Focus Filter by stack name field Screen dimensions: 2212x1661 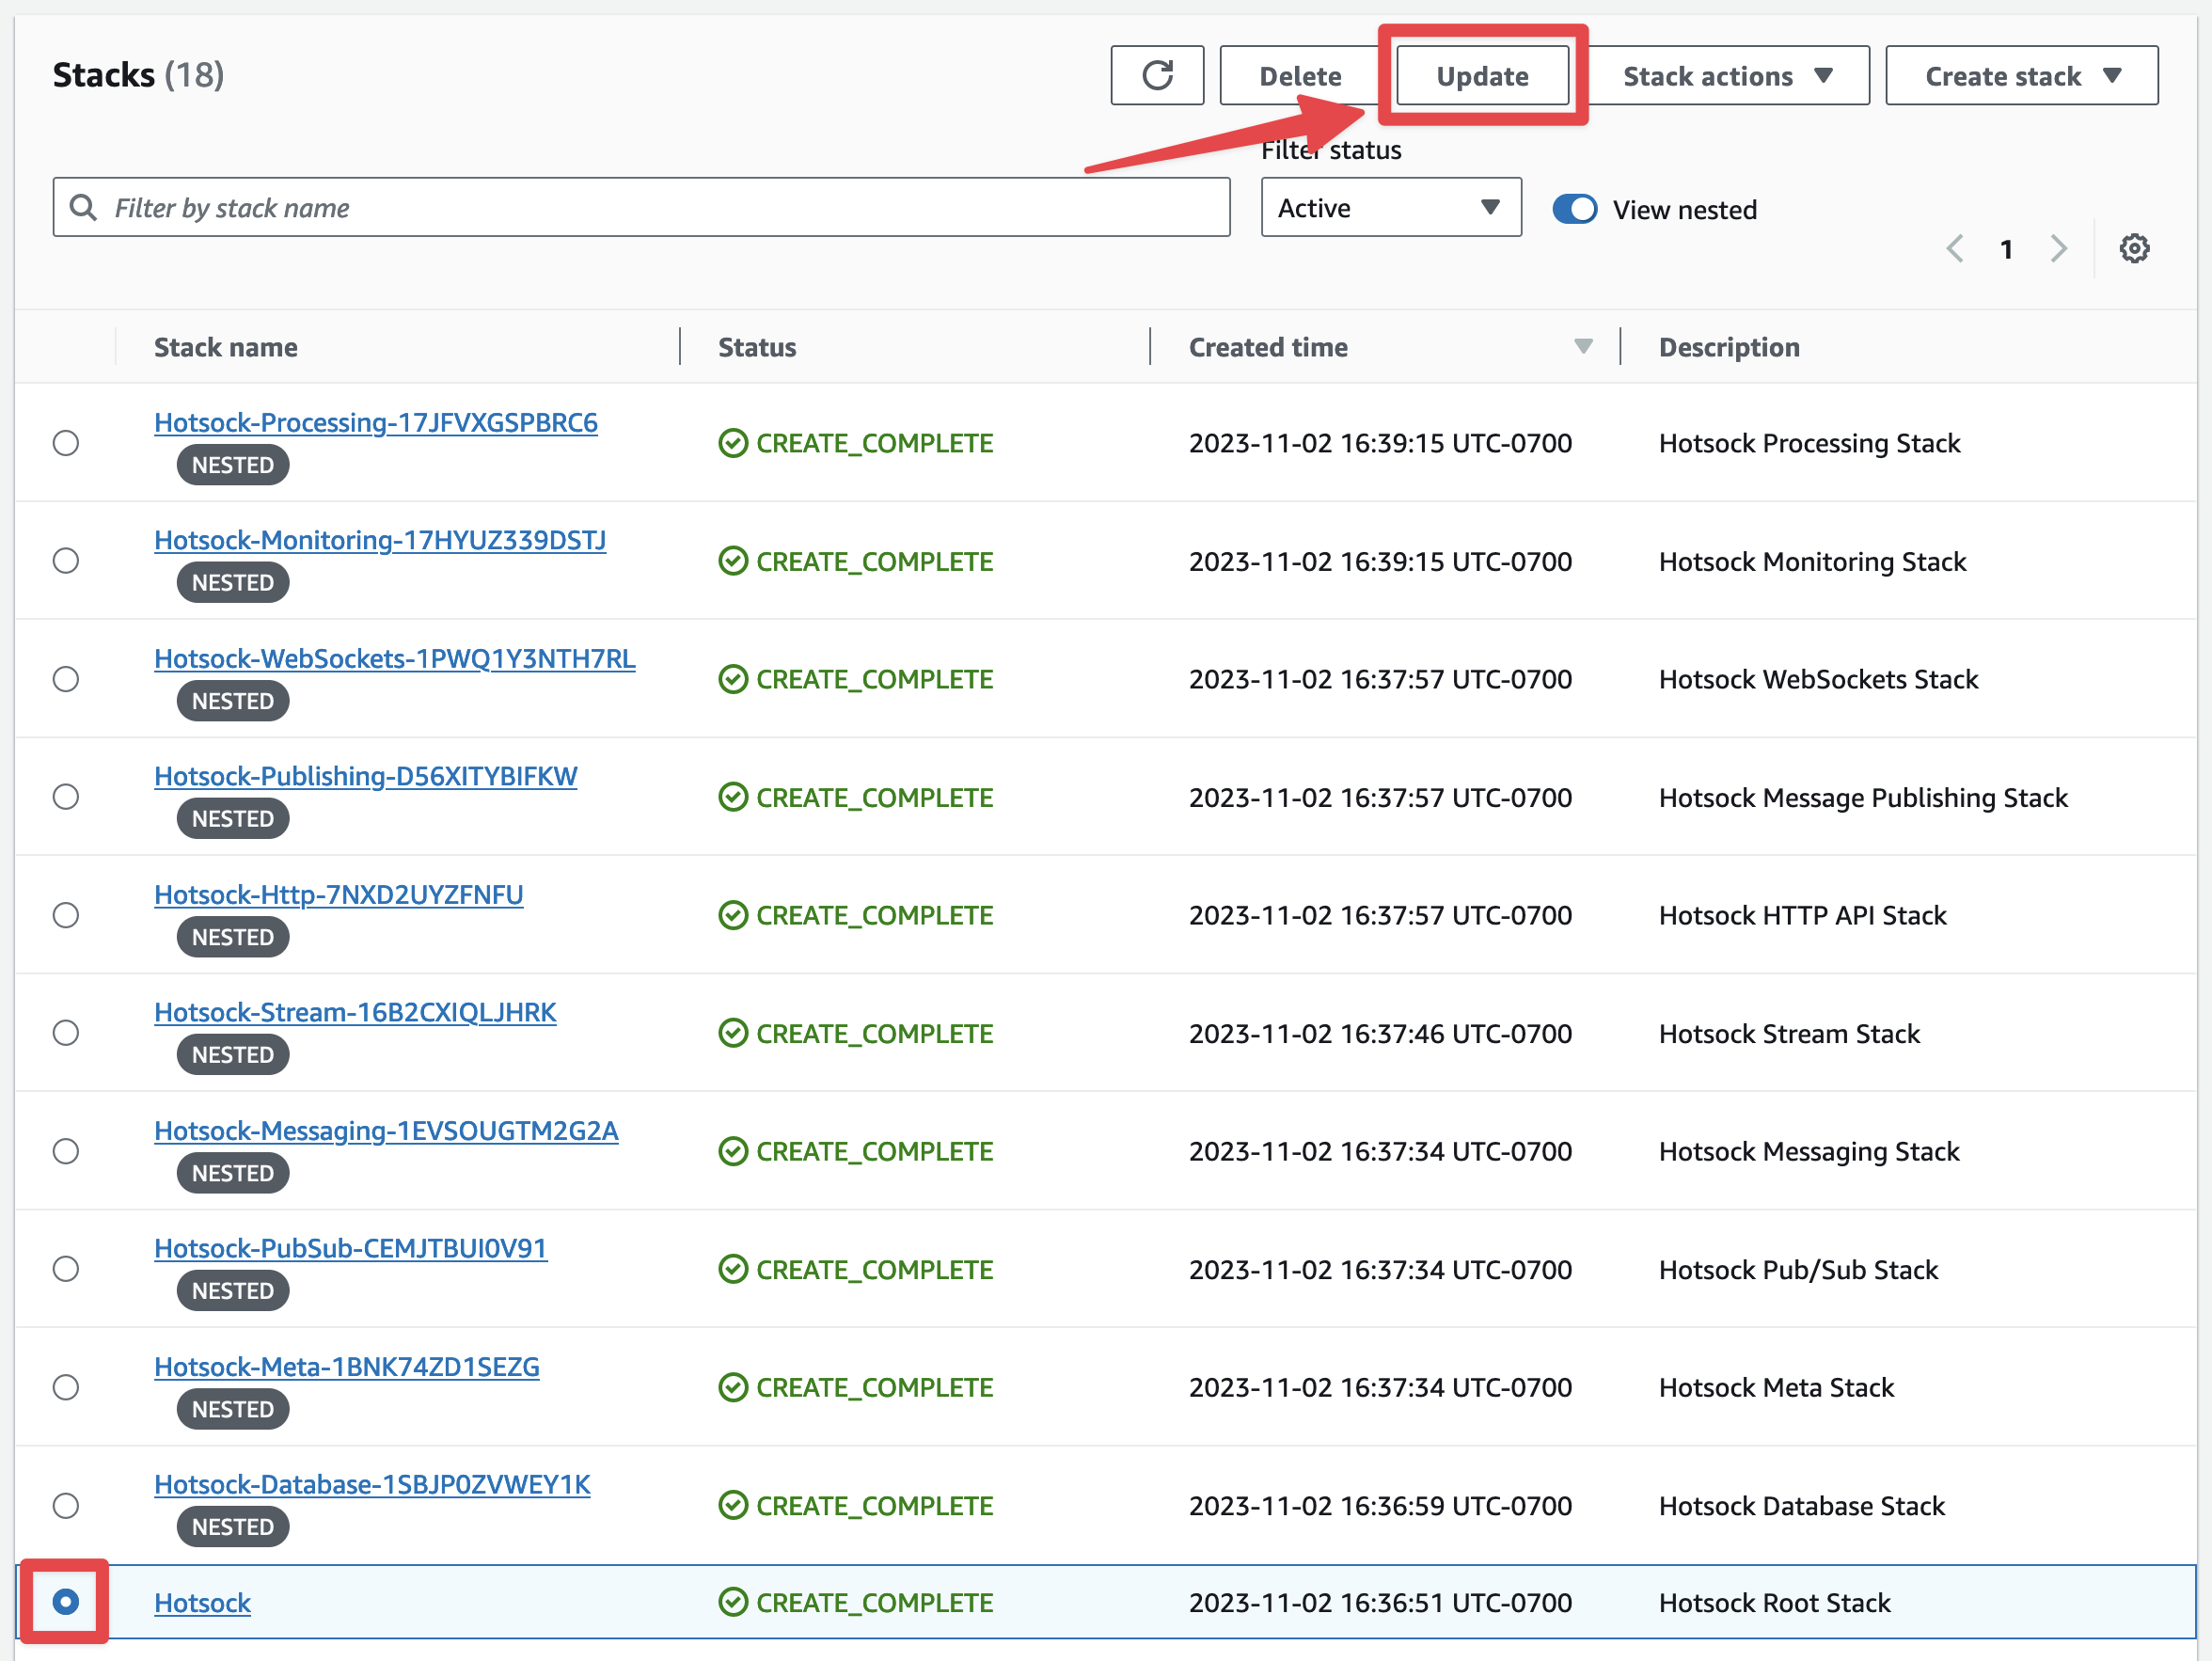point(641,207)
